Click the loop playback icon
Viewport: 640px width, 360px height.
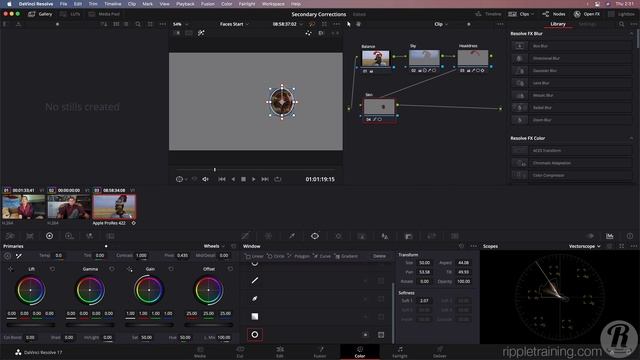(278, 179)
